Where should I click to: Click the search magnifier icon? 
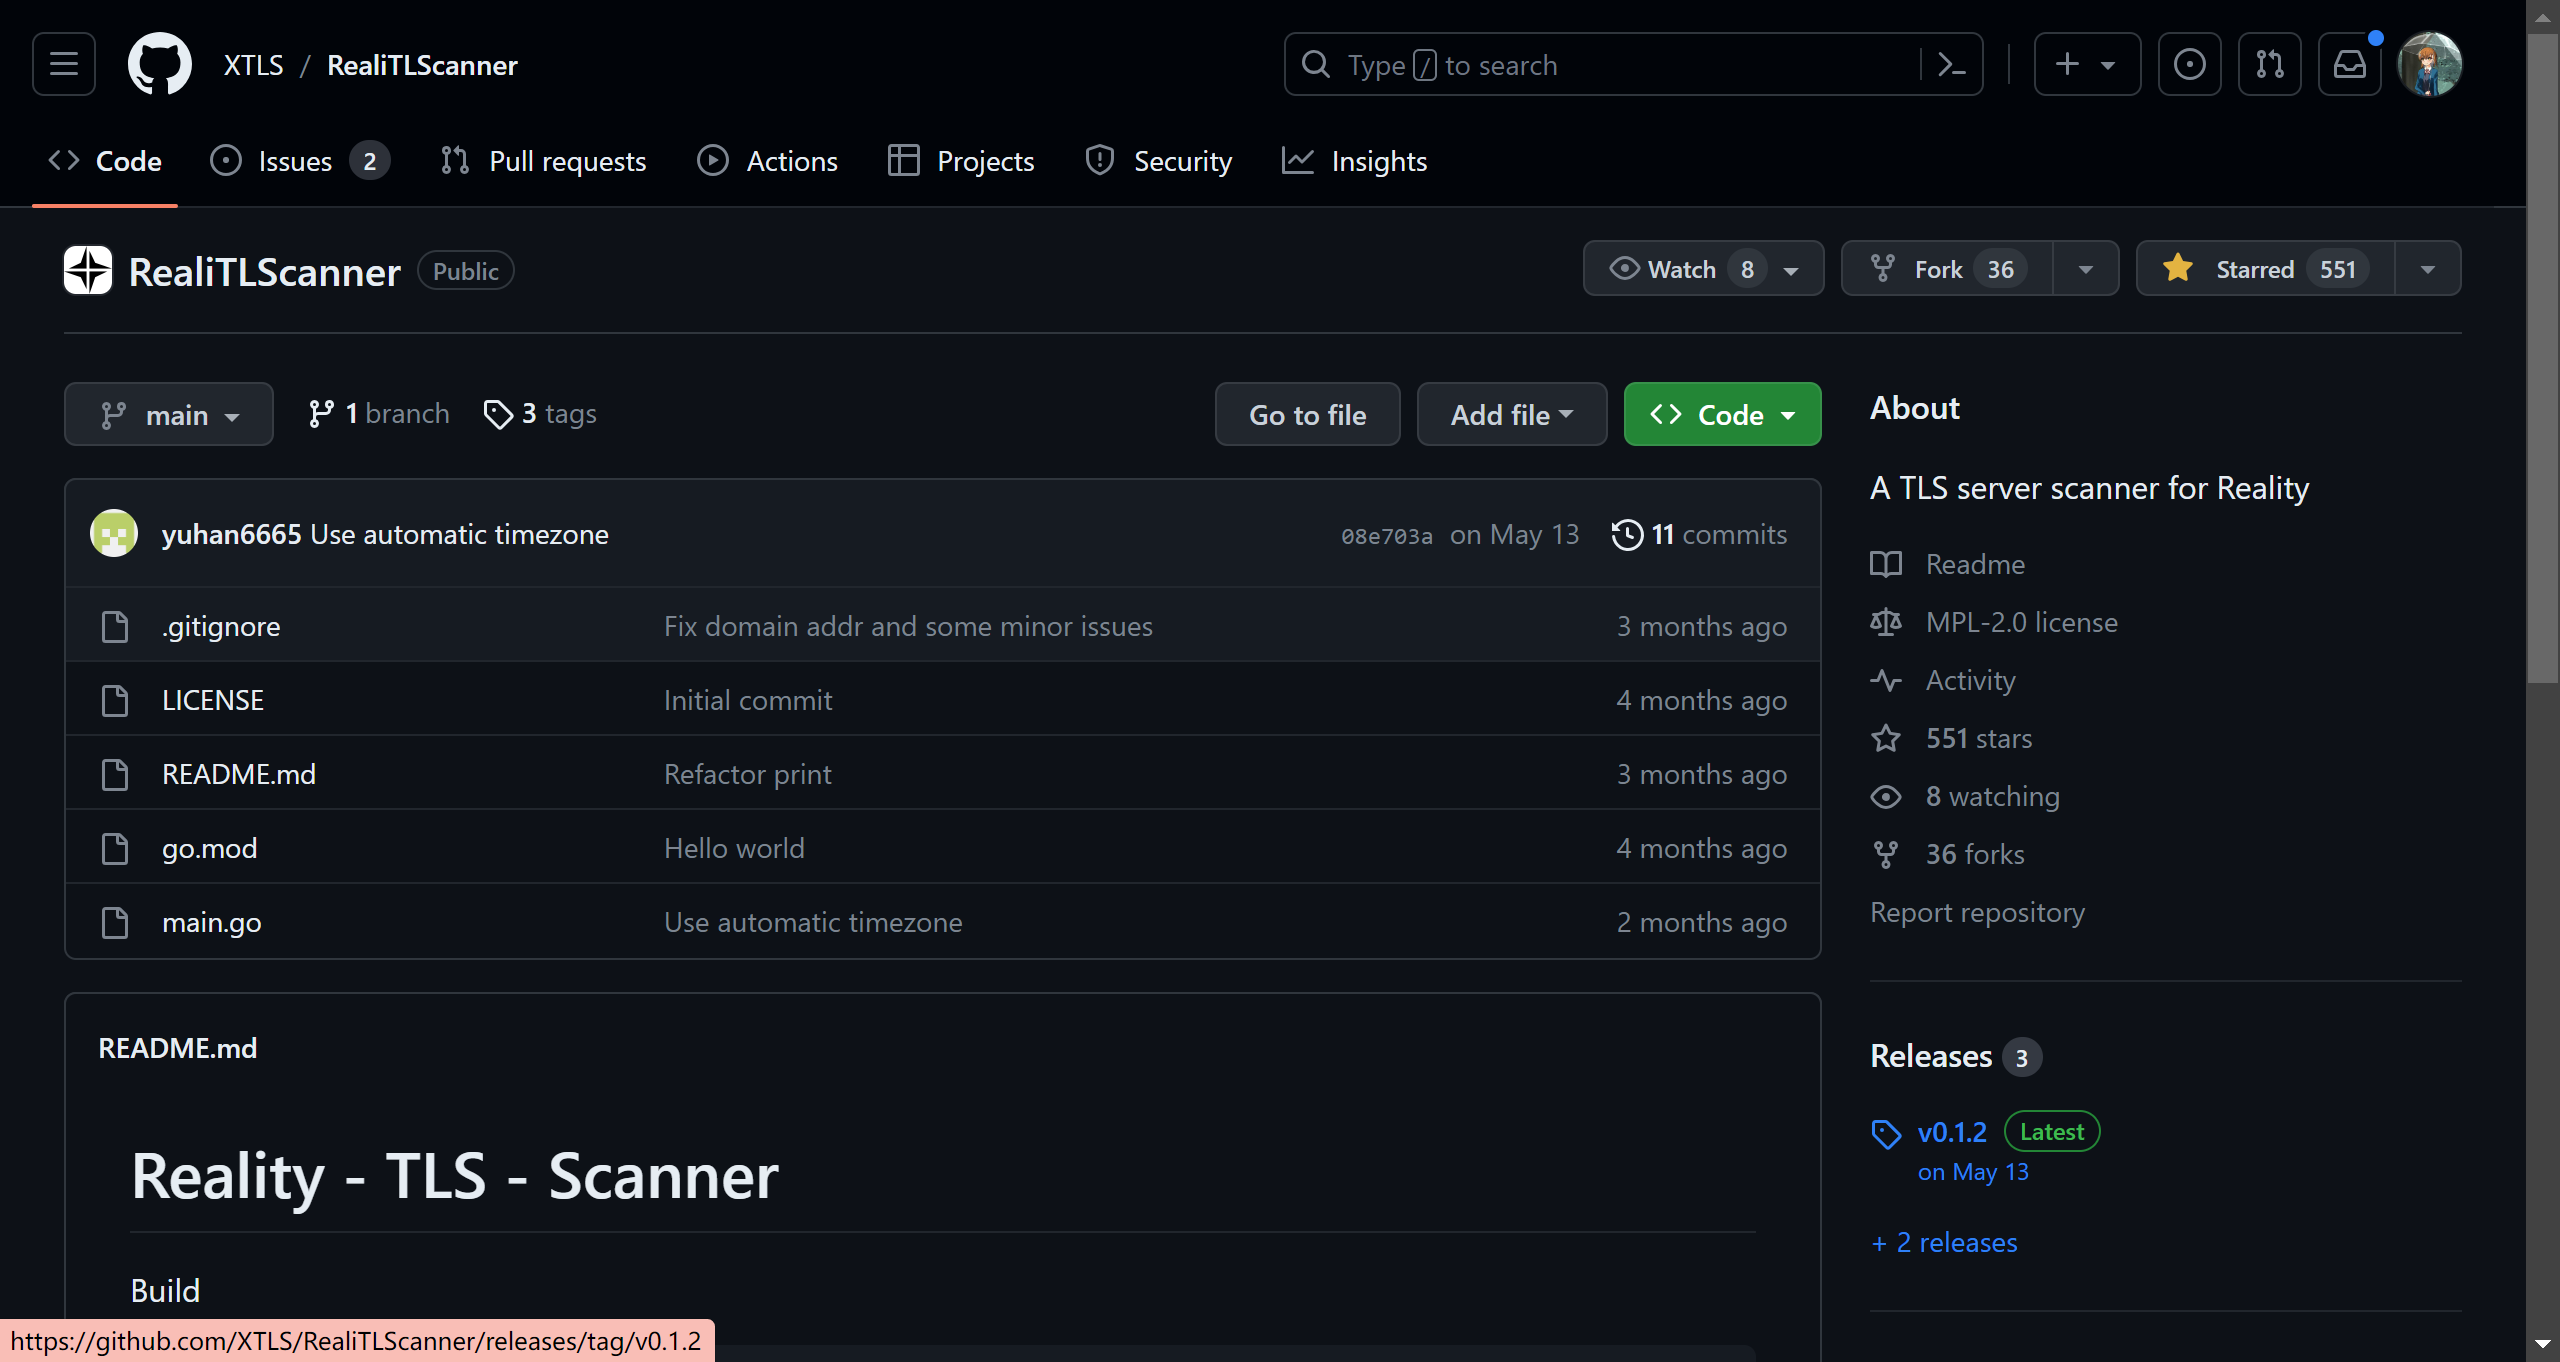tap(1316, 65)
